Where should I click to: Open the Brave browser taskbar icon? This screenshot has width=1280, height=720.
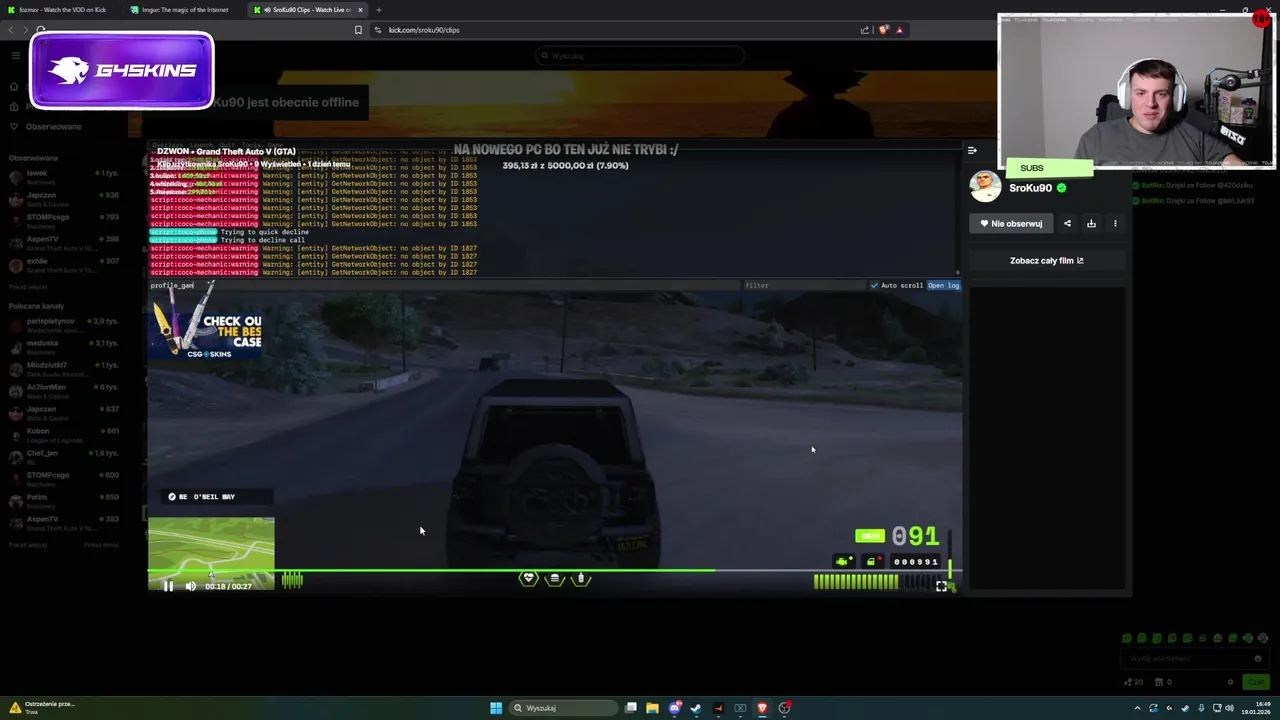[762, 708]
